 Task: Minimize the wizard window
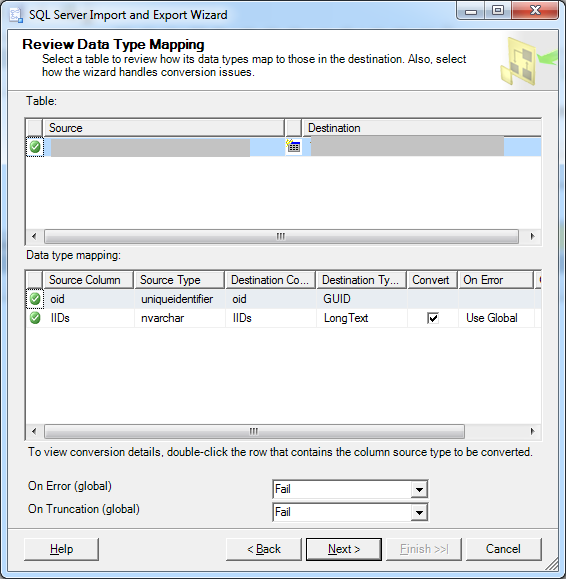471,11
